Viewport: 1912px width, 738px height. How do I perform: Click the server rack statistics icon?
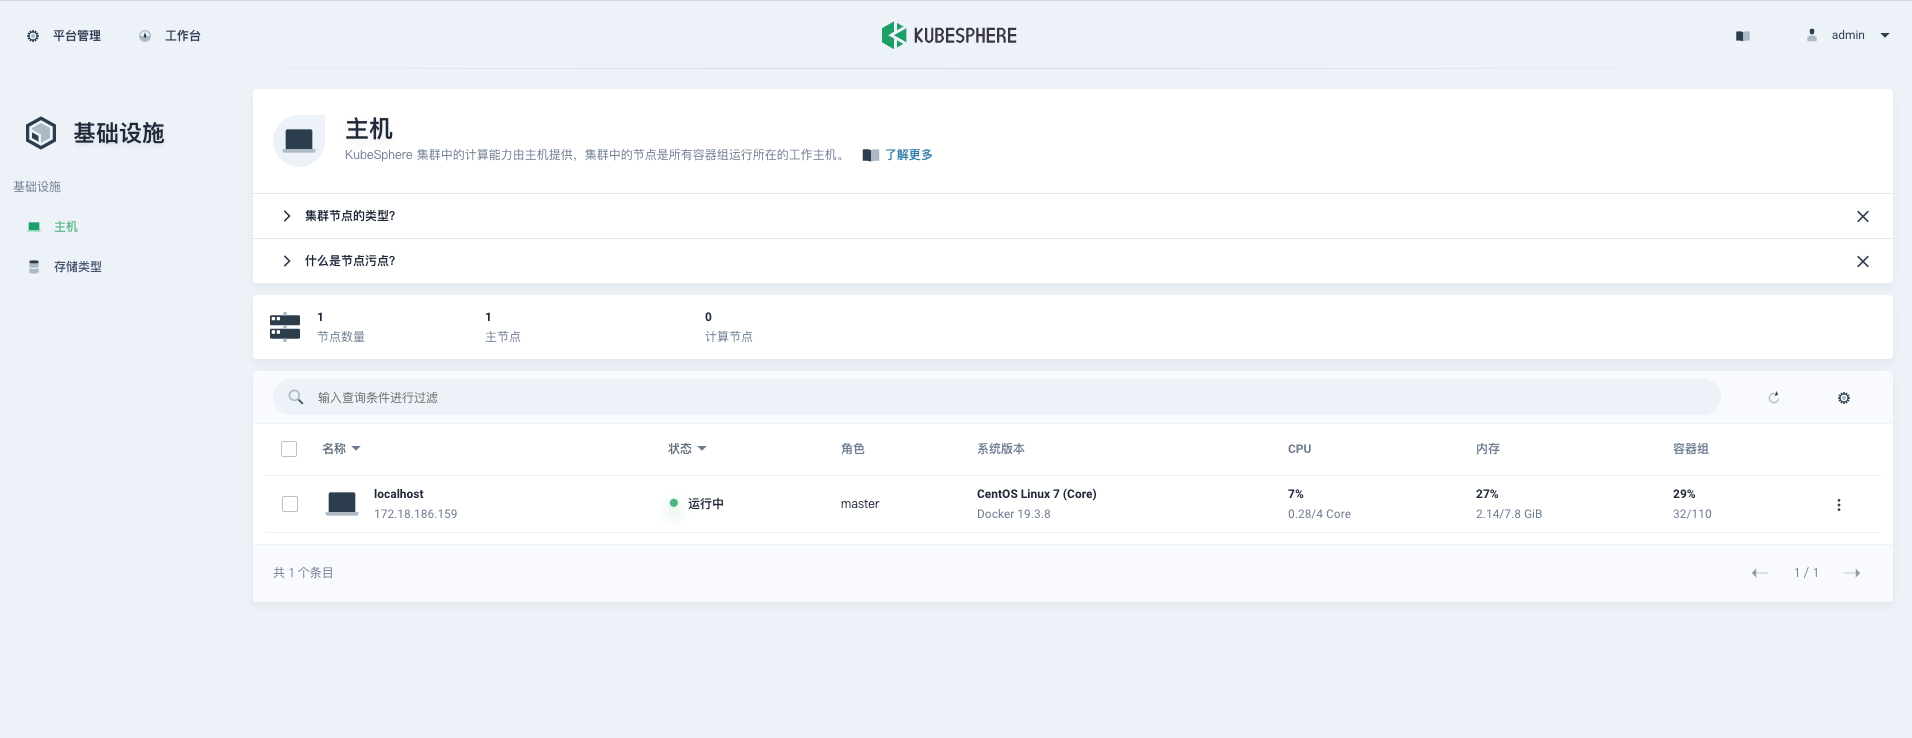pyautogui.click(x=285, y=327)
